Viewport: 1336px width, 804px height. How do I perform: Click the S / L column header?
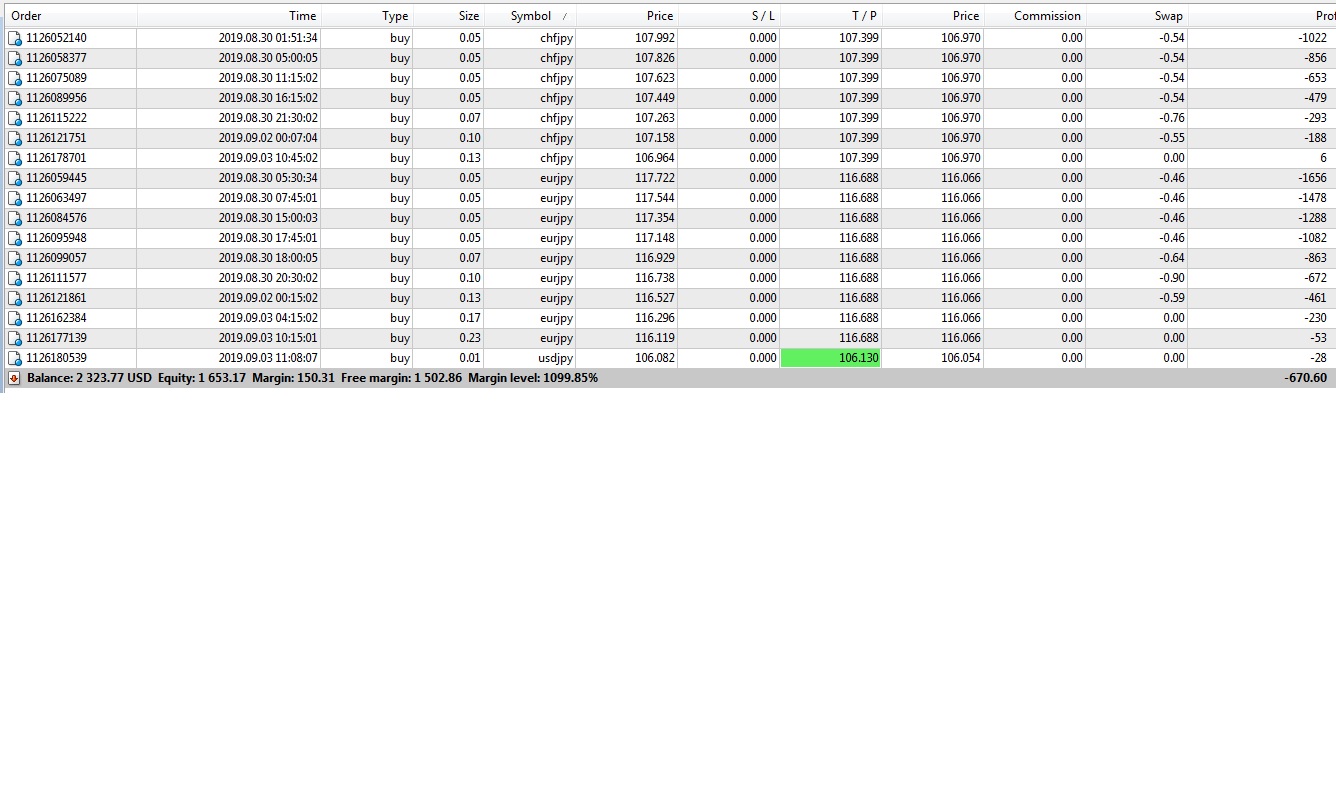(729, 16)
